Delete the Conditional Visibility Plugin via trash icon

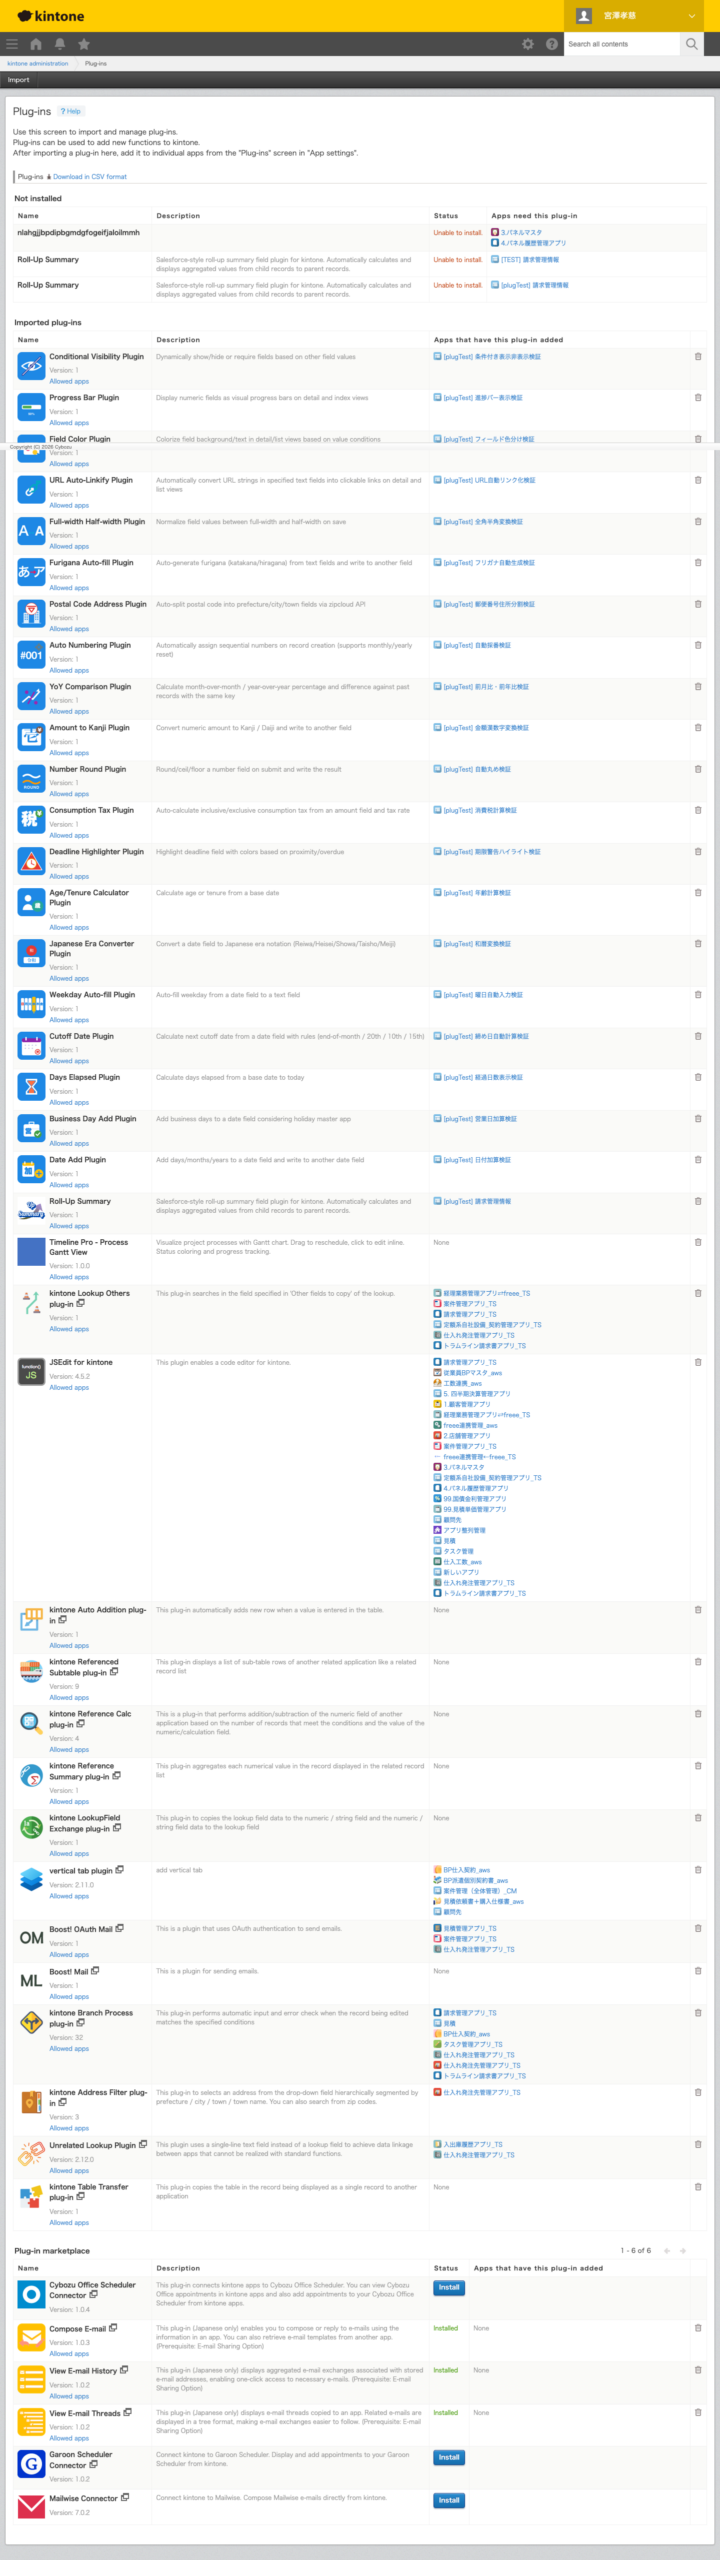(x=698, y=357)
